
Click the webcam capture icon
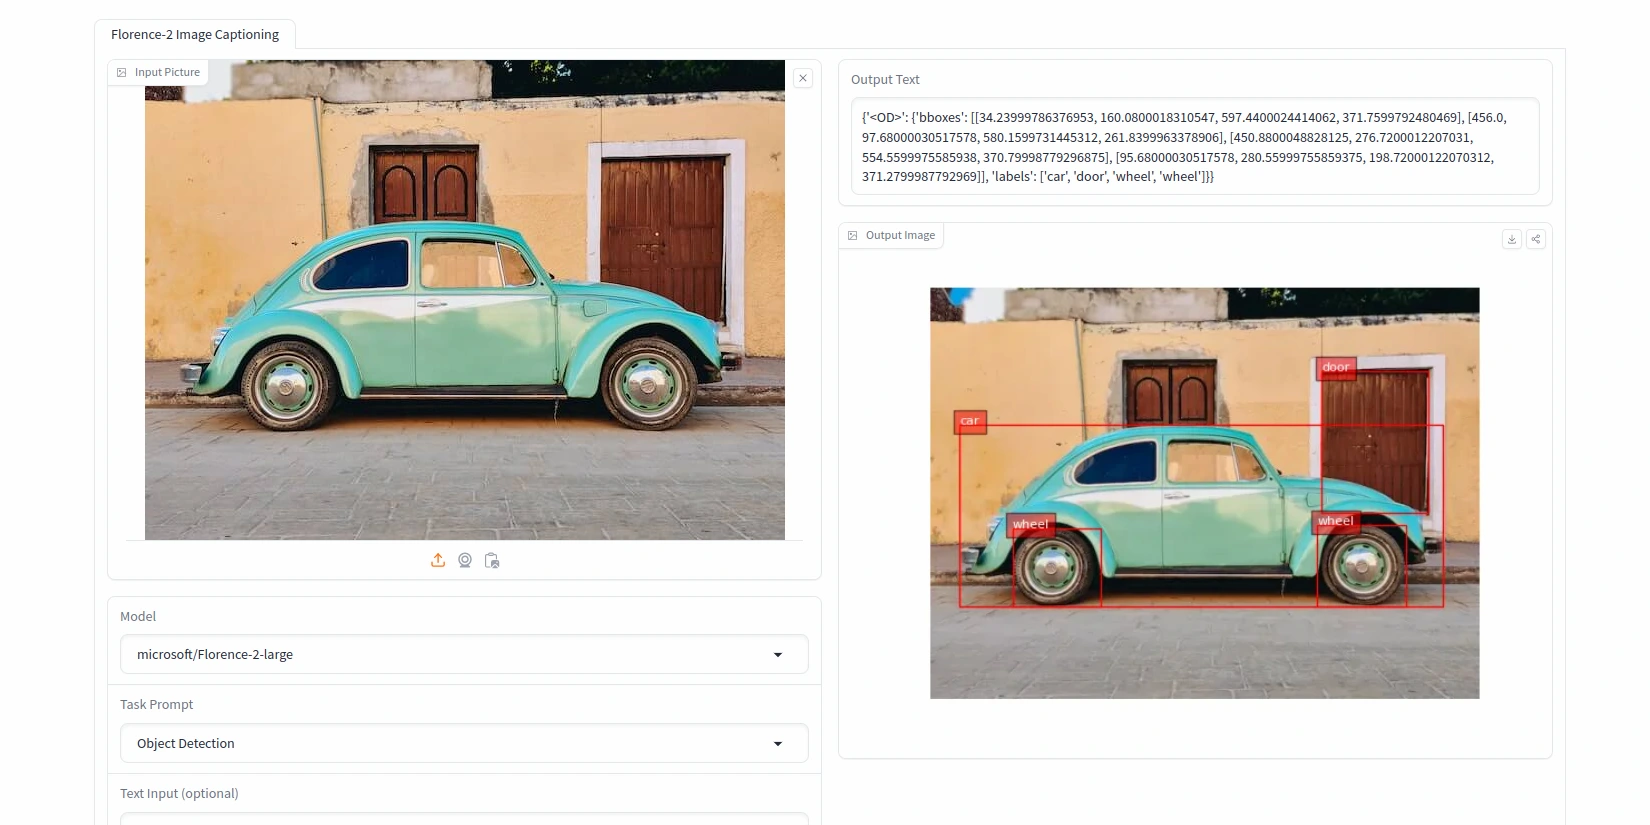[465, 560]
